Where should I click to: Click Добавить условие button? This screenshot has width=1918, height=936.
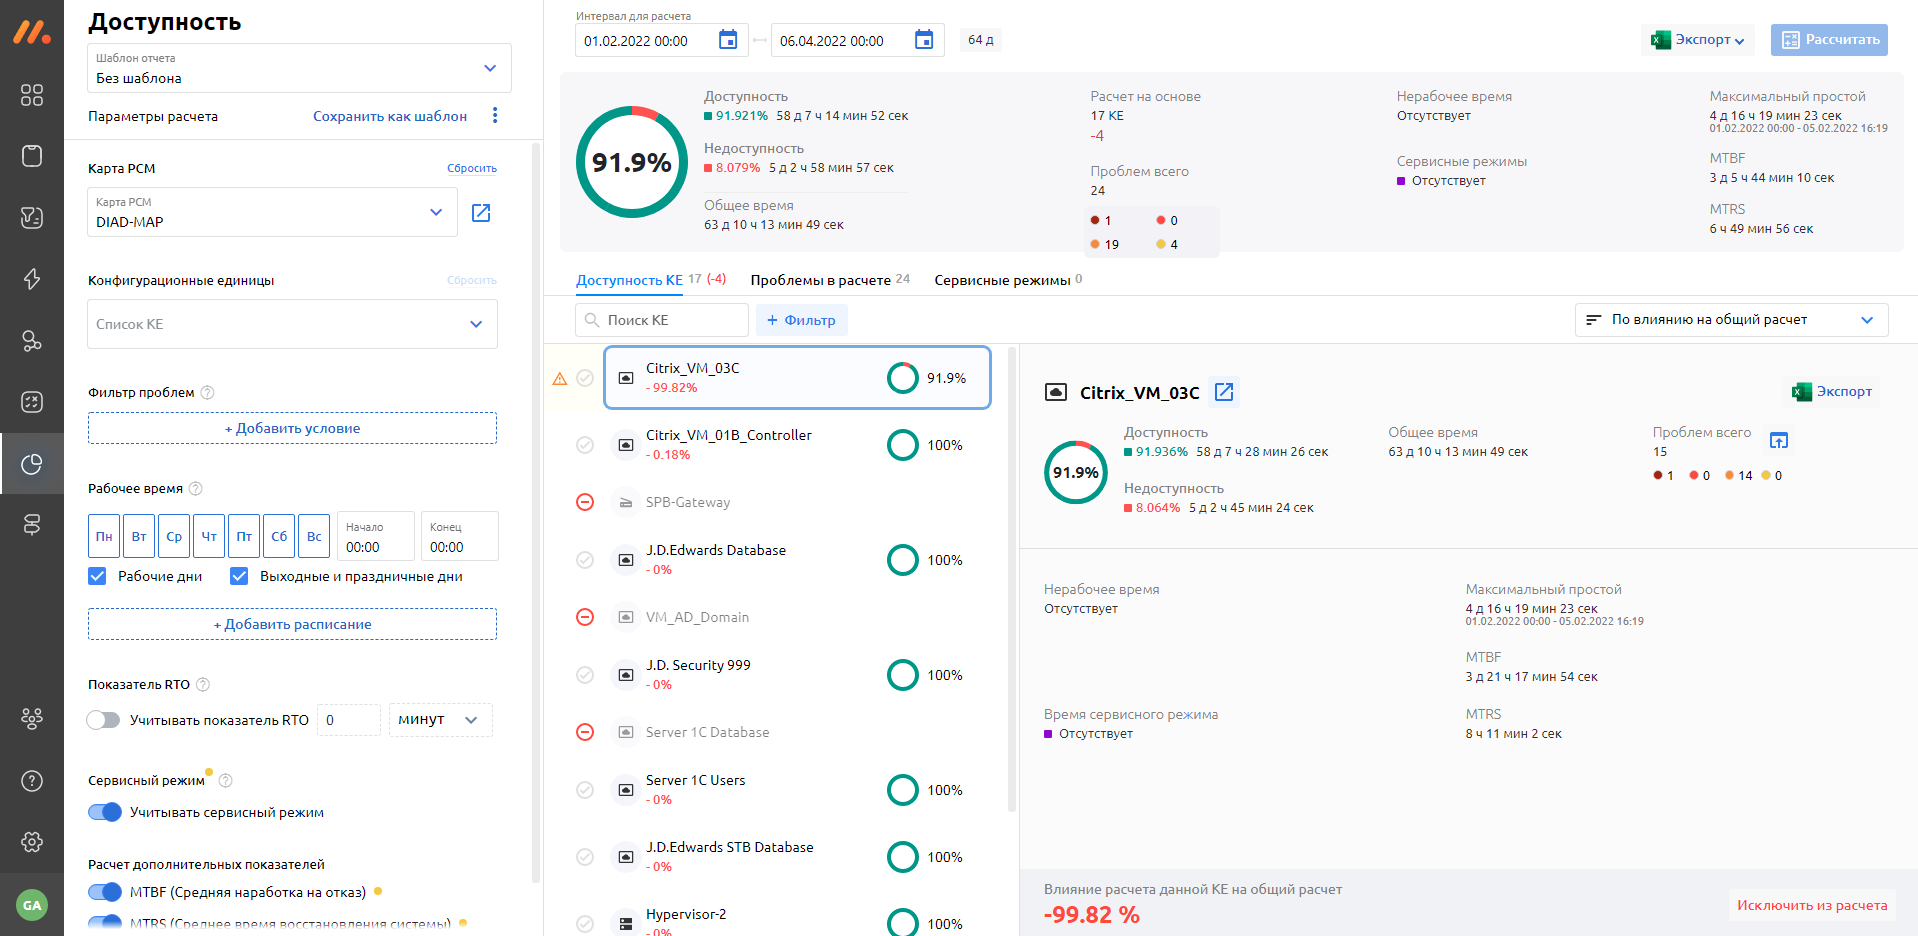tap(292, 428)
